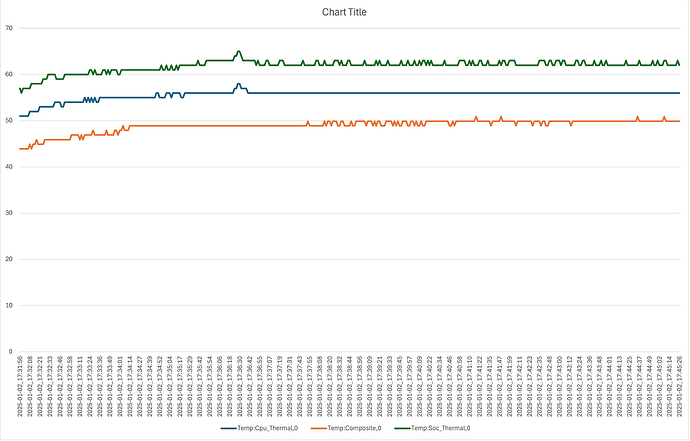Click the y-axis label 60
Viewport: 690px width, 441px height.
[9, 74]
